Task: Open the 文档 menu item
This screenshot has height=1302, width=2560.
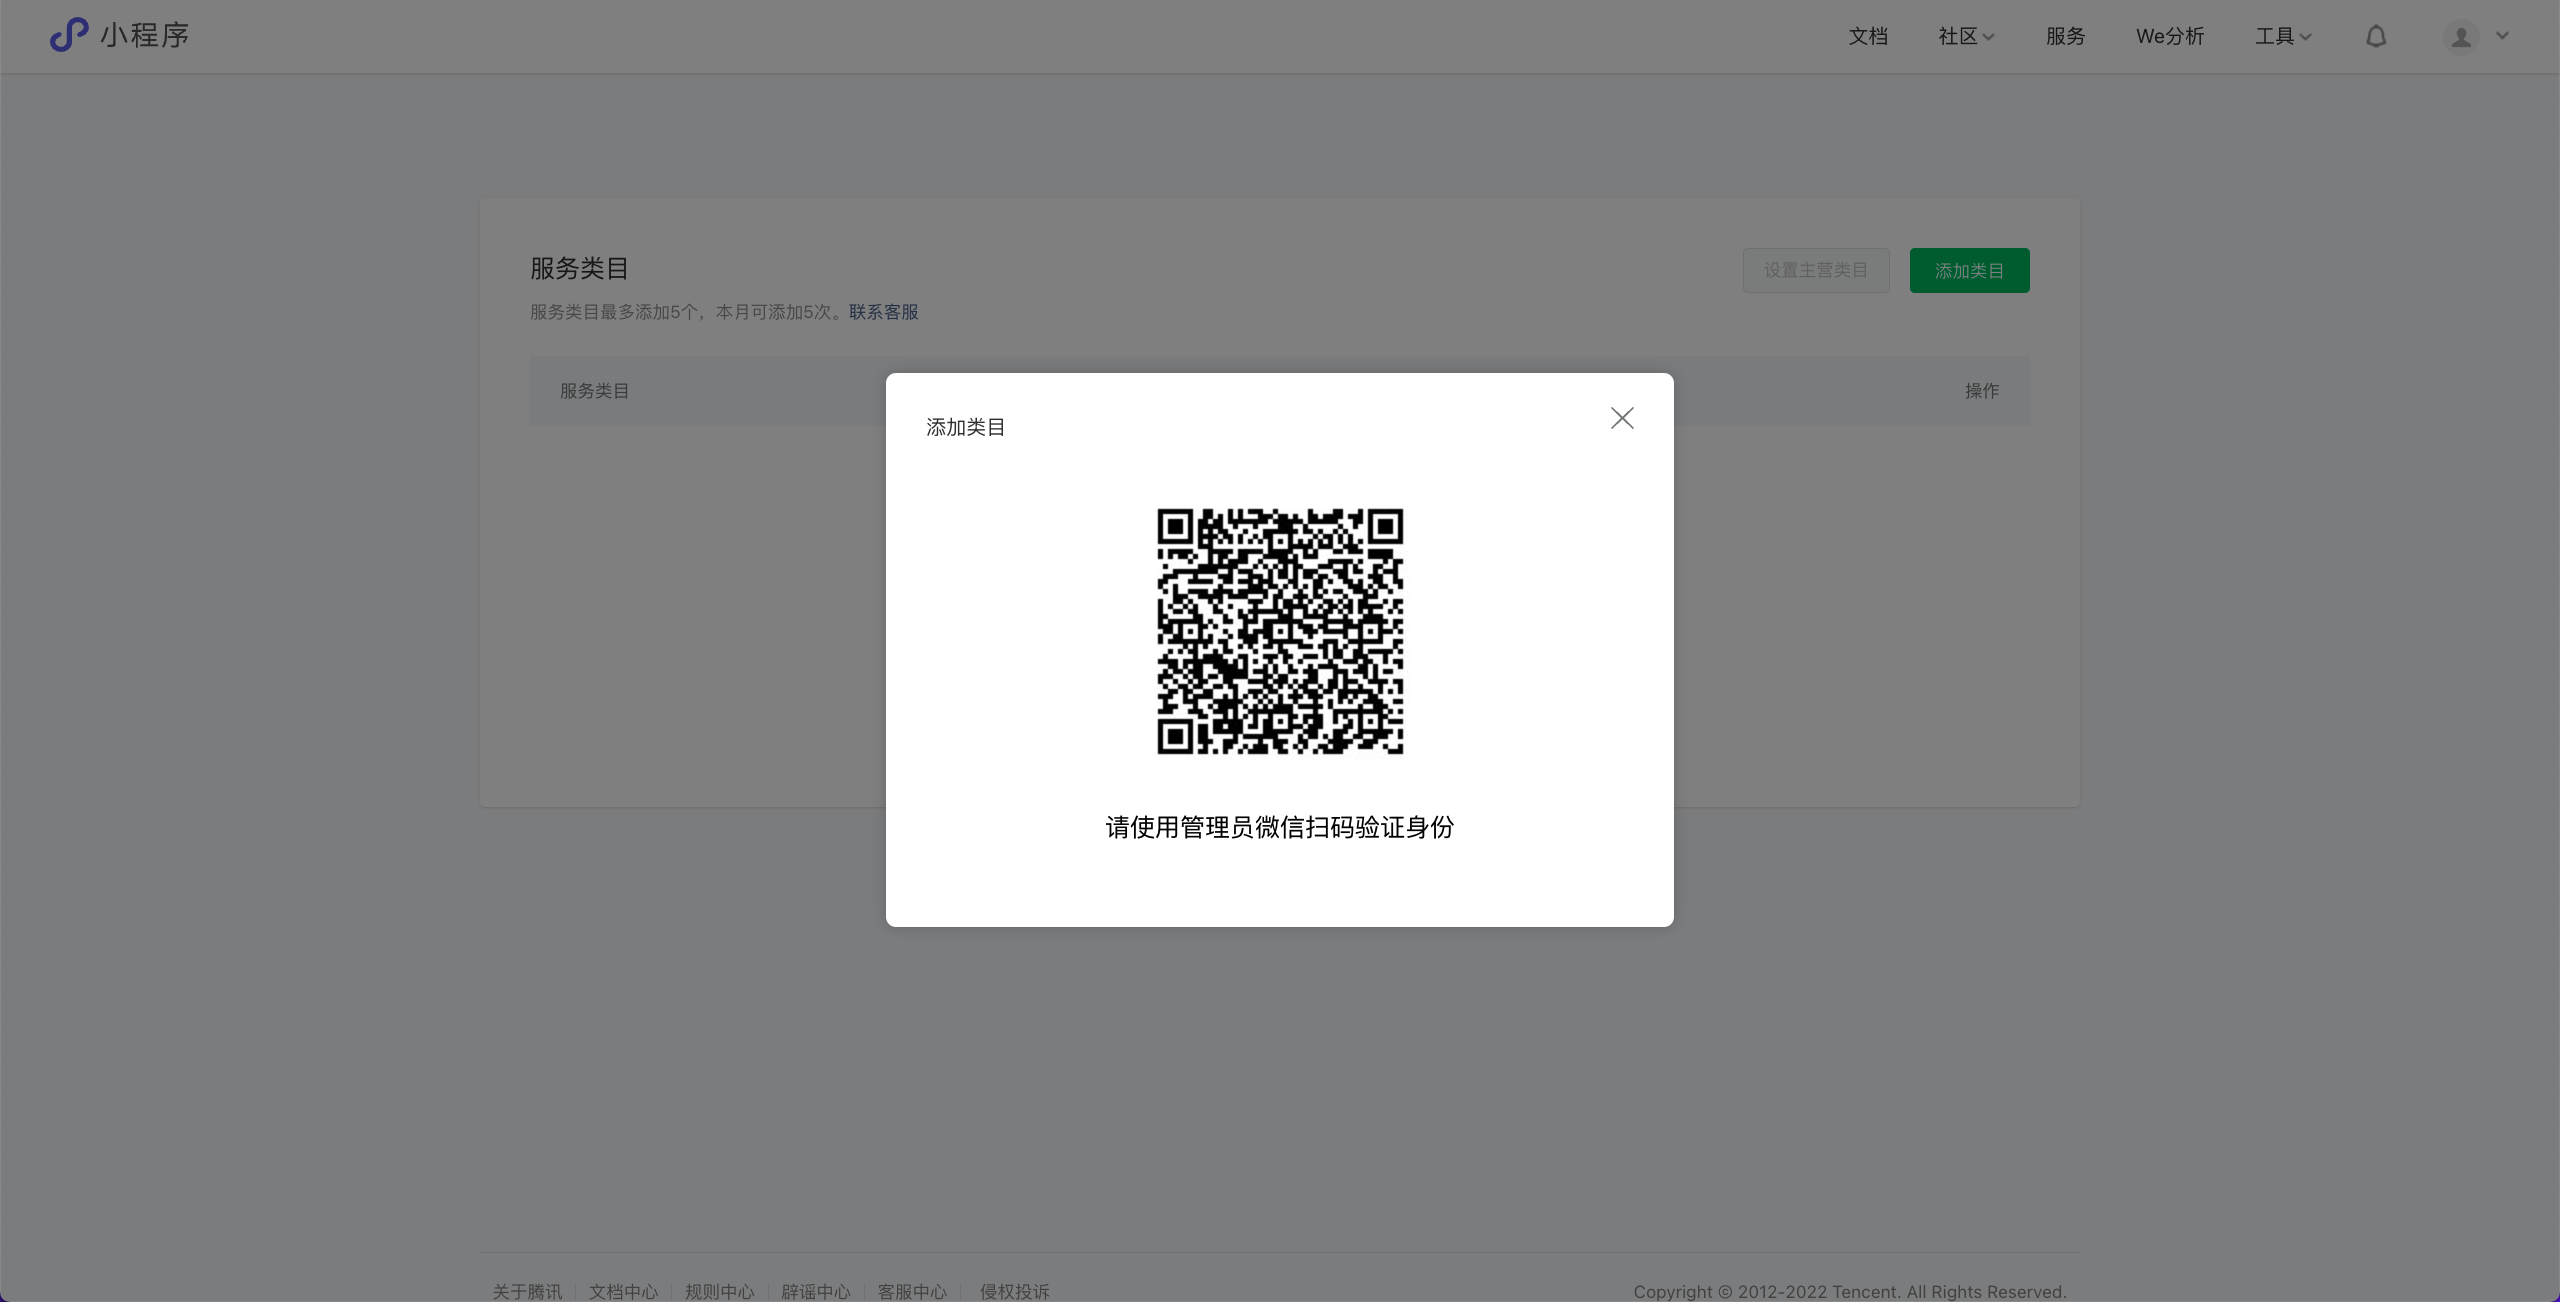Action: point(1868,36)
